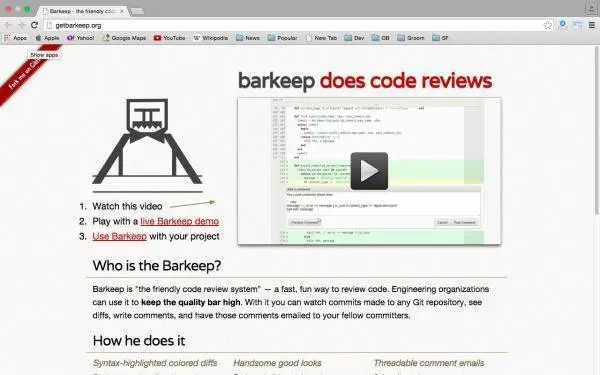Click the Fork me on GitHub ribbon
Screen dimensions: 600x375
tap(23, 73)
